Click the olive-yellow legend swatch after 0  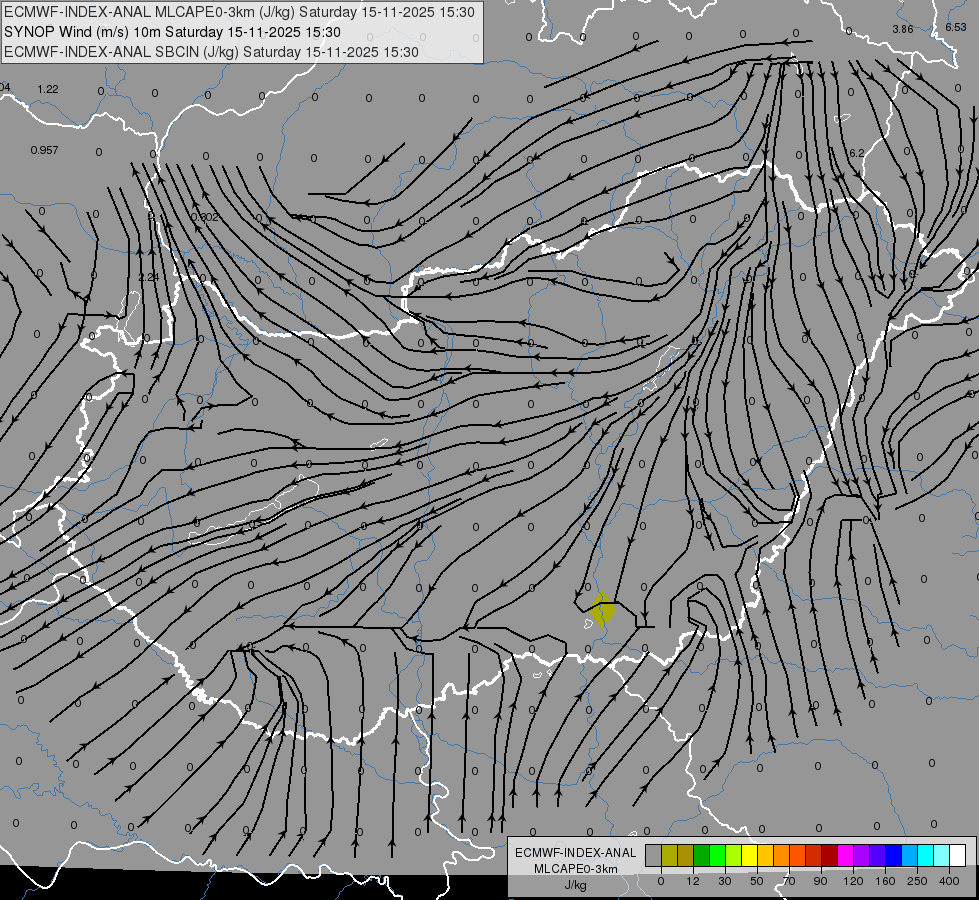click(669, 855)
